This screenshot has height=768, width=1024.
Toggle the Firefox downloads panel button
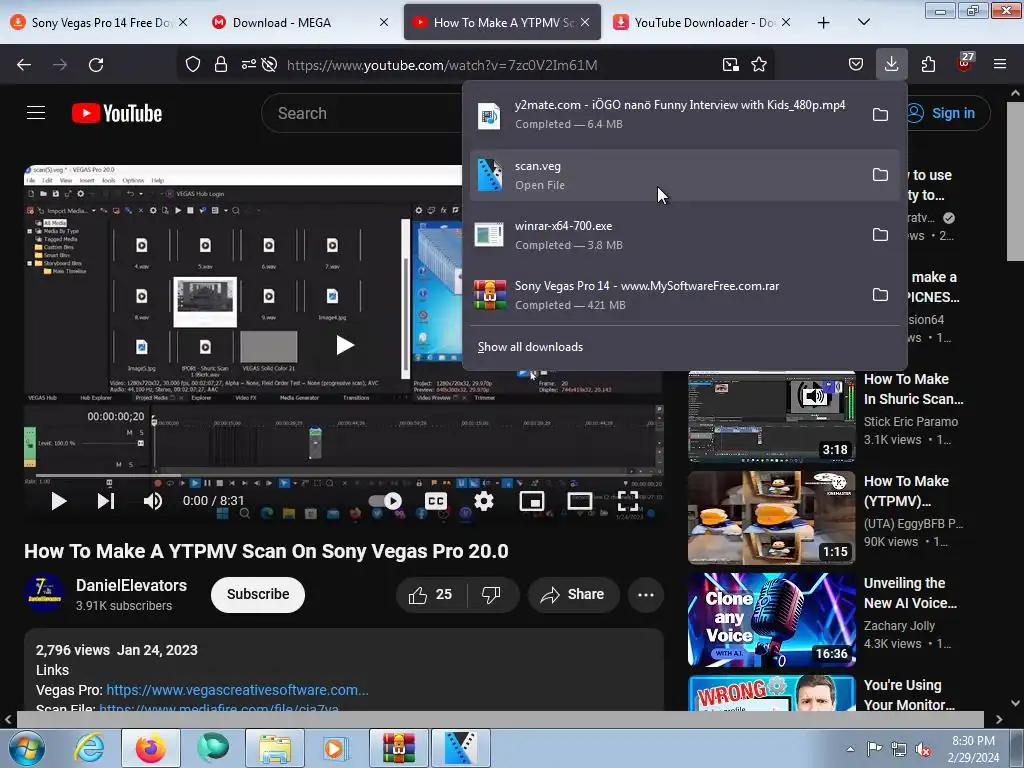click(891, 64)
